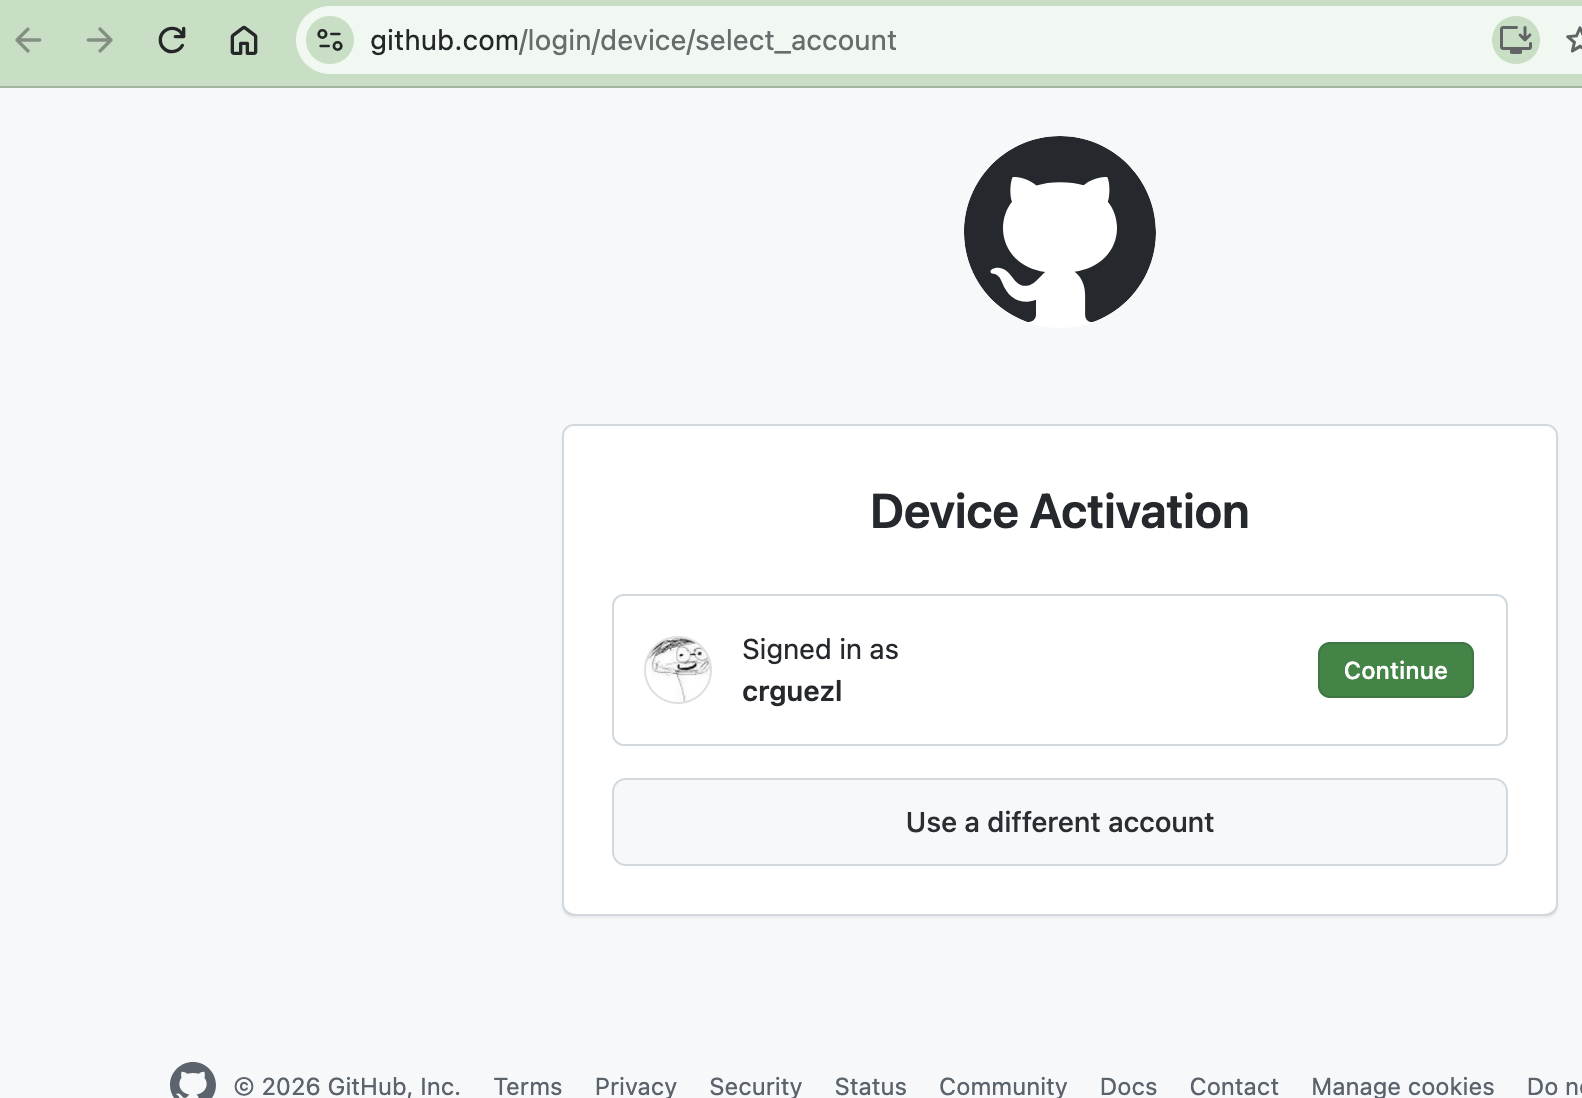Screen dimensions: 1582x1098
Task: Click the browser forward arrow
Action: point(100,40)
